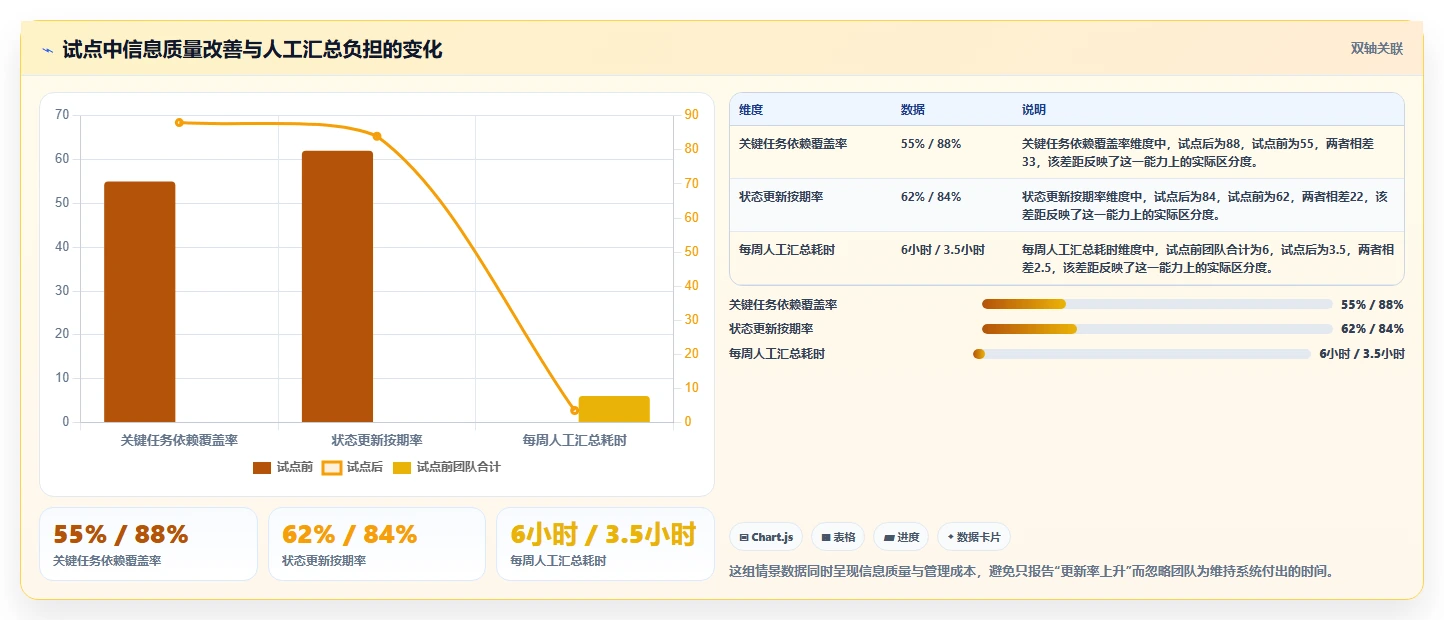Click the 6小时 / 3.5小时 table cell
Image resolution: width=1444 pixels, height=620 pixels.
[x=943, y=250]
